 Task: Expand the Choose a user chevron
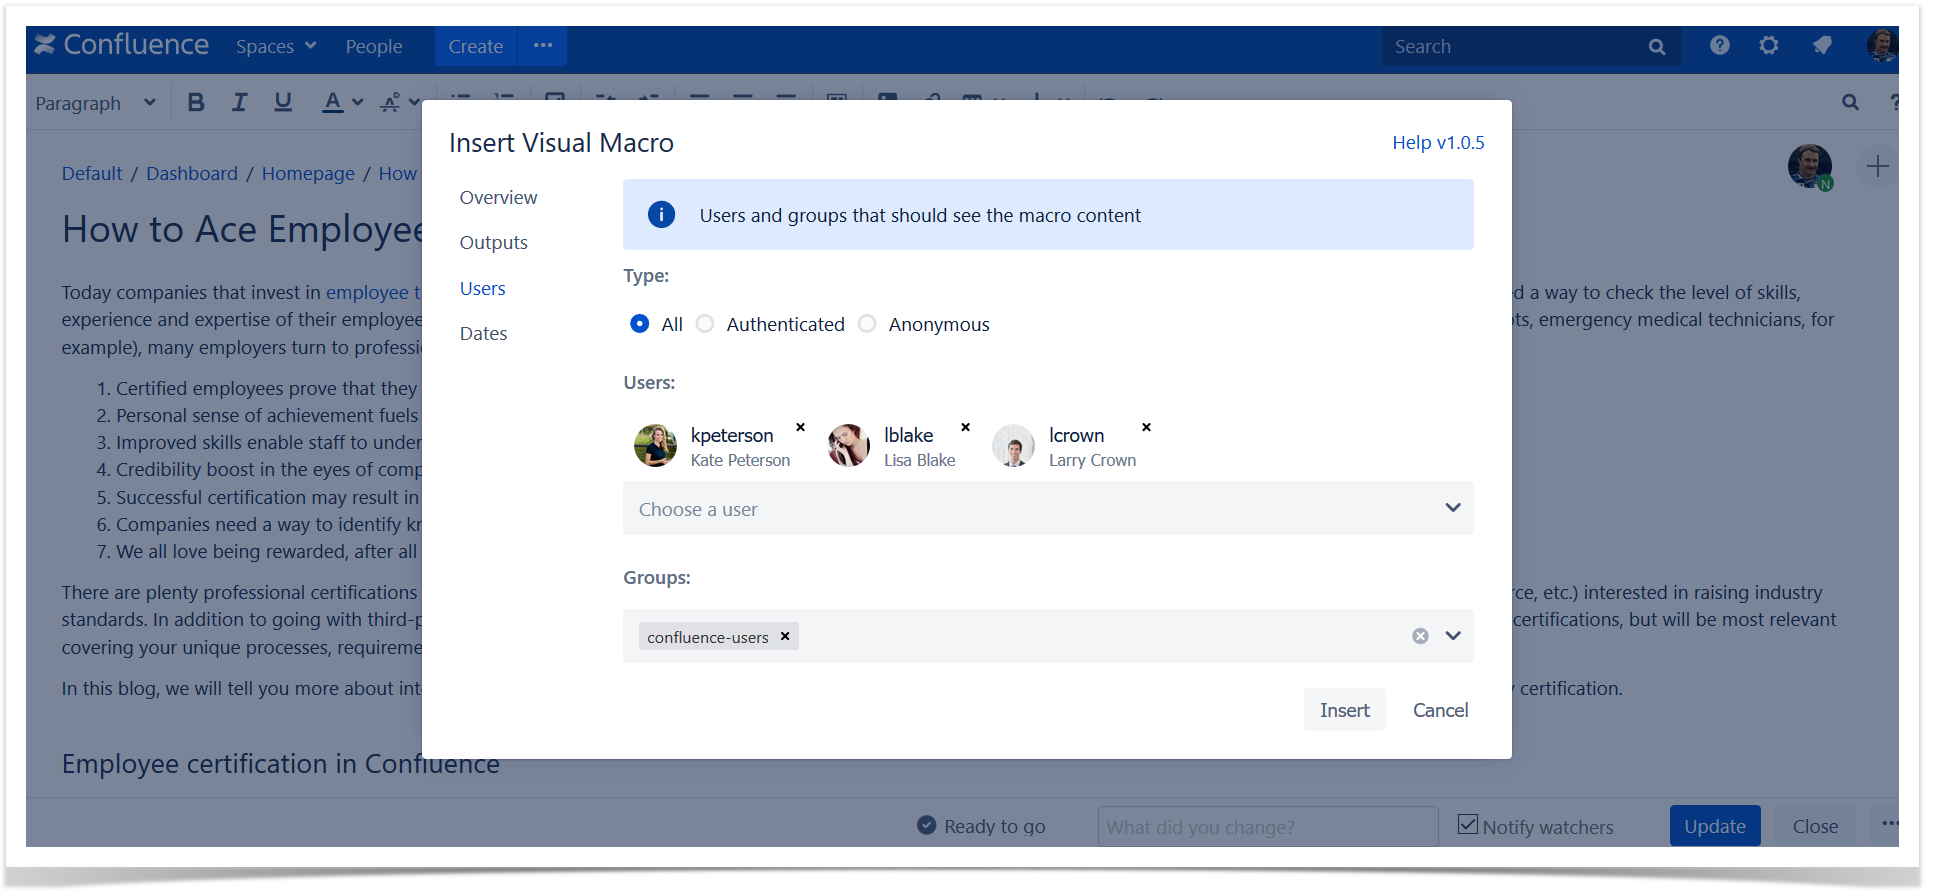pos(1453,508)
